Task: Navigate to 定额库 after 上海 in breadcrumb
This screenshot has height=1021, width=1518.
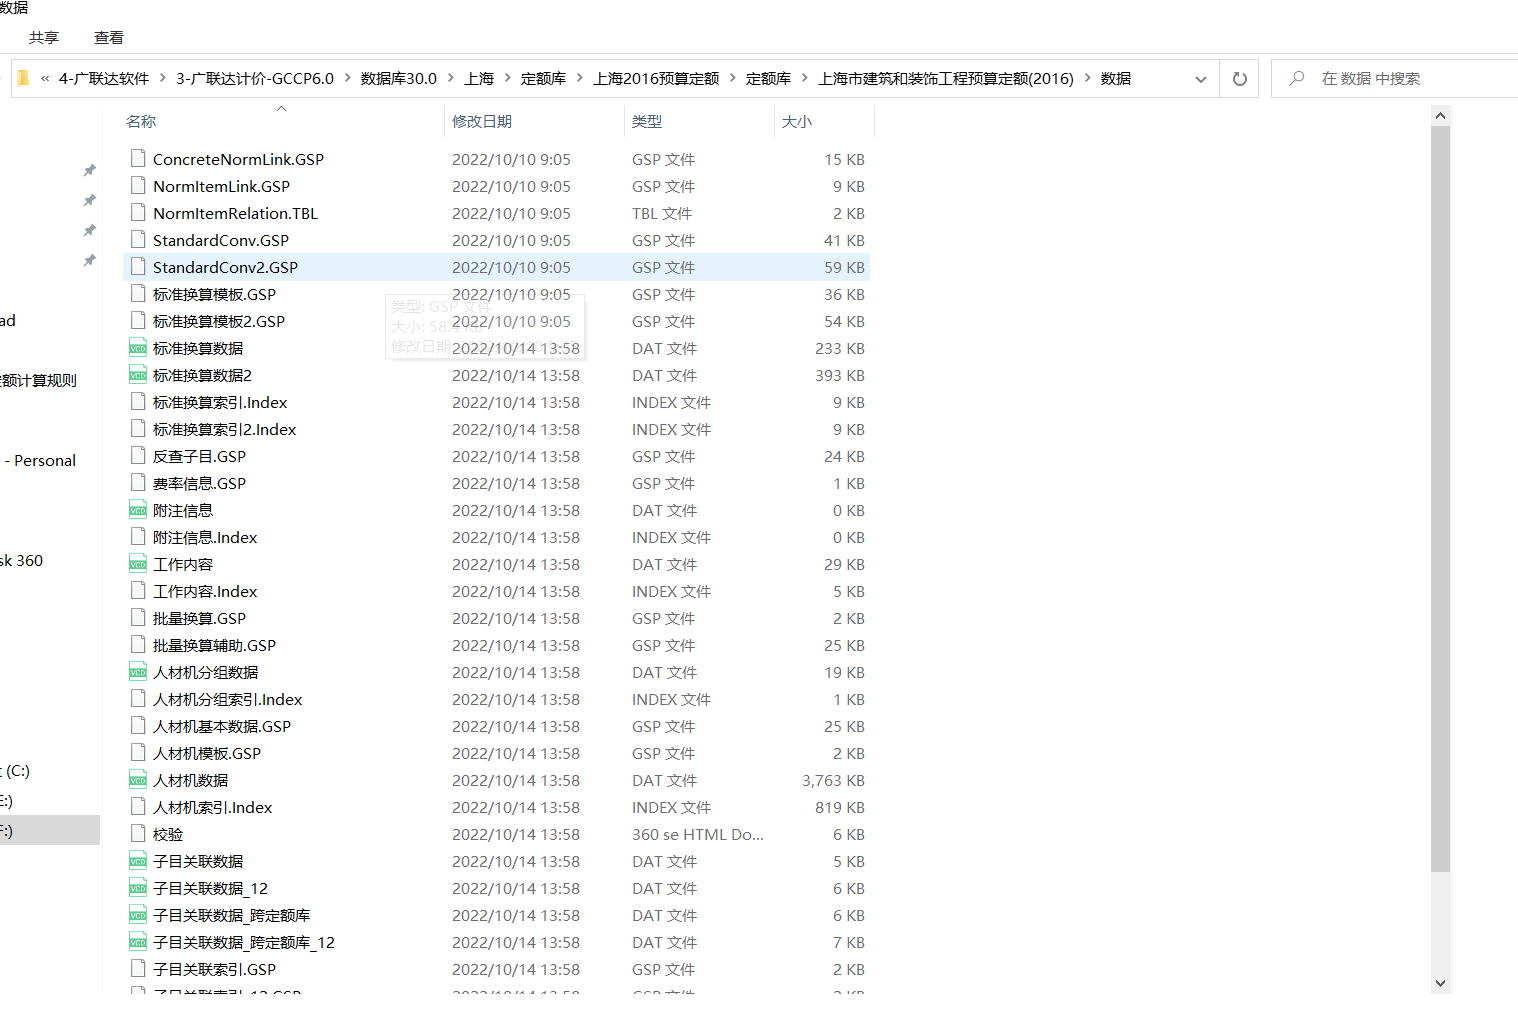Action: 543,78
